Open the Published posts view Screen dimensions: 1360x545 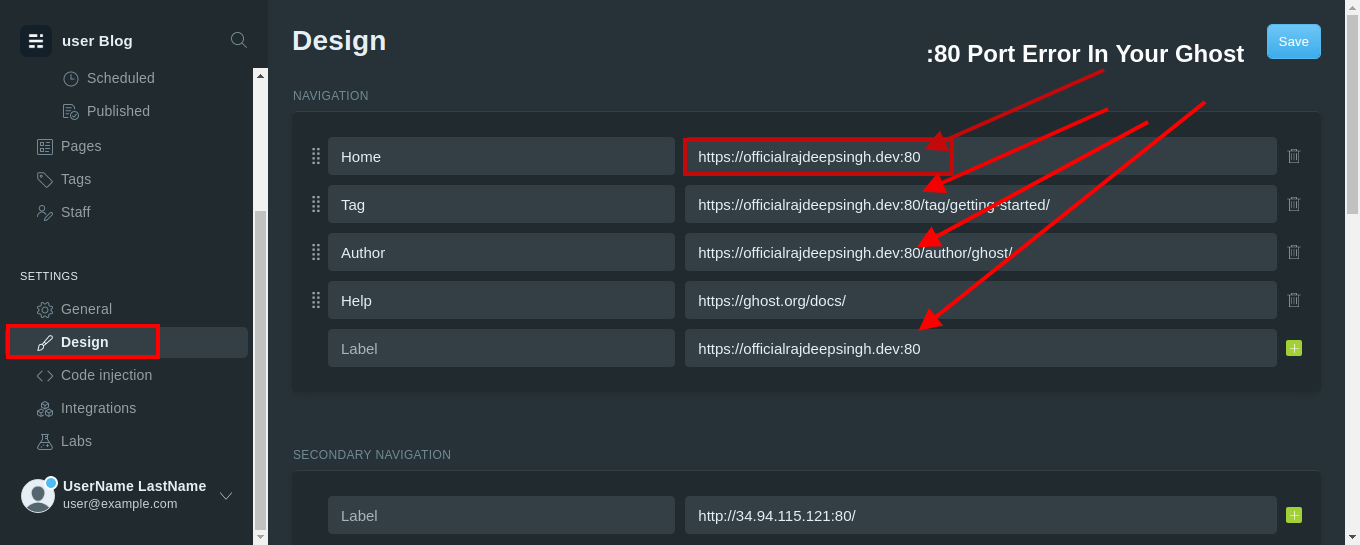tap(118, 111)
